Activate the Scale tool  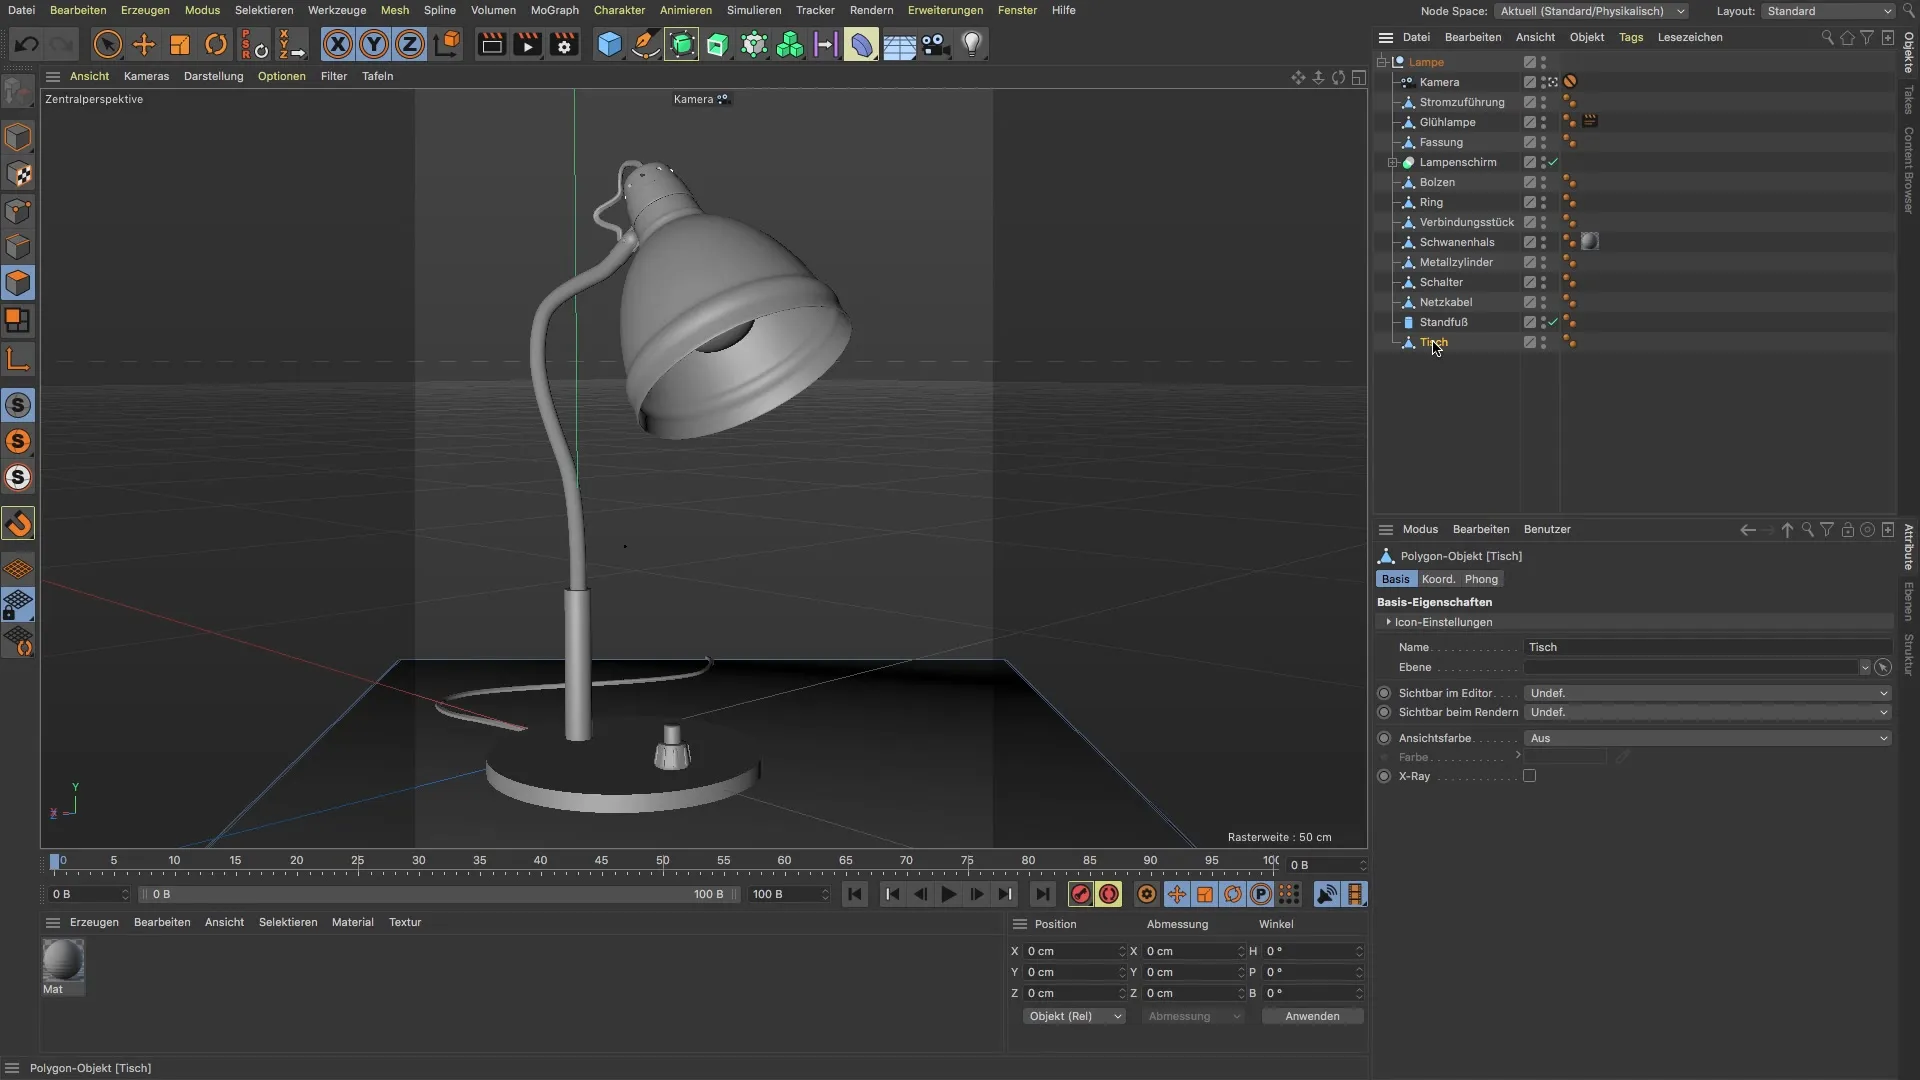[x=180, y=45]
